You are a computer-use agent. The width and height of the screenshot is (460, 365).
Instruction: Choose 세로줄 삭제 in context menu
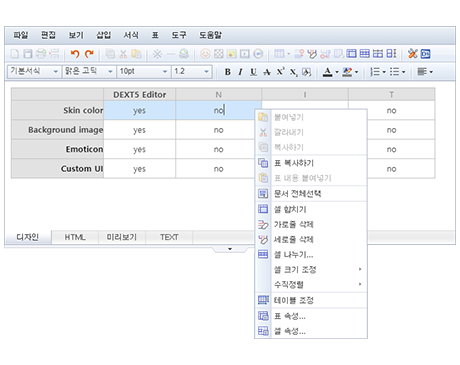[311, 239]
